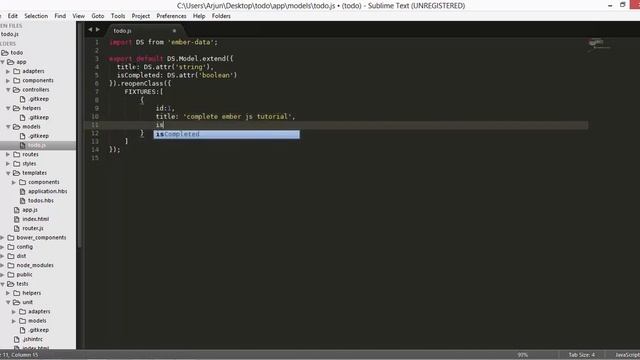Screen dimensions: 640x360
Task: Go to previous tab with left arrow
Action: click(x=90, y=29)
